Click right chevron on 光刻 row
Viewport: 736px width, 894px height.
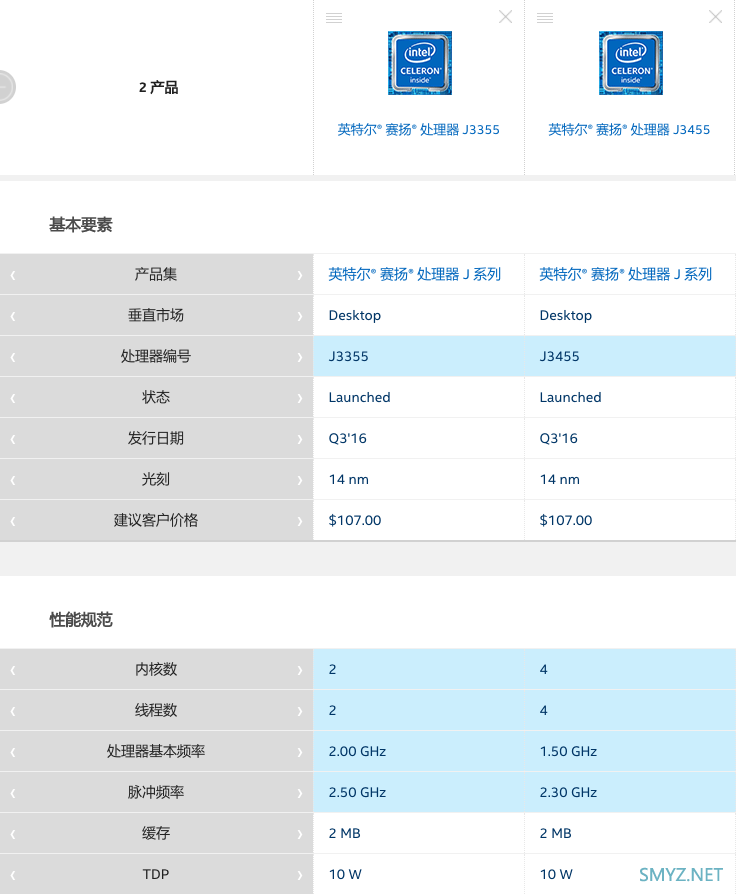pyautogui.click(x=300, y=481)
